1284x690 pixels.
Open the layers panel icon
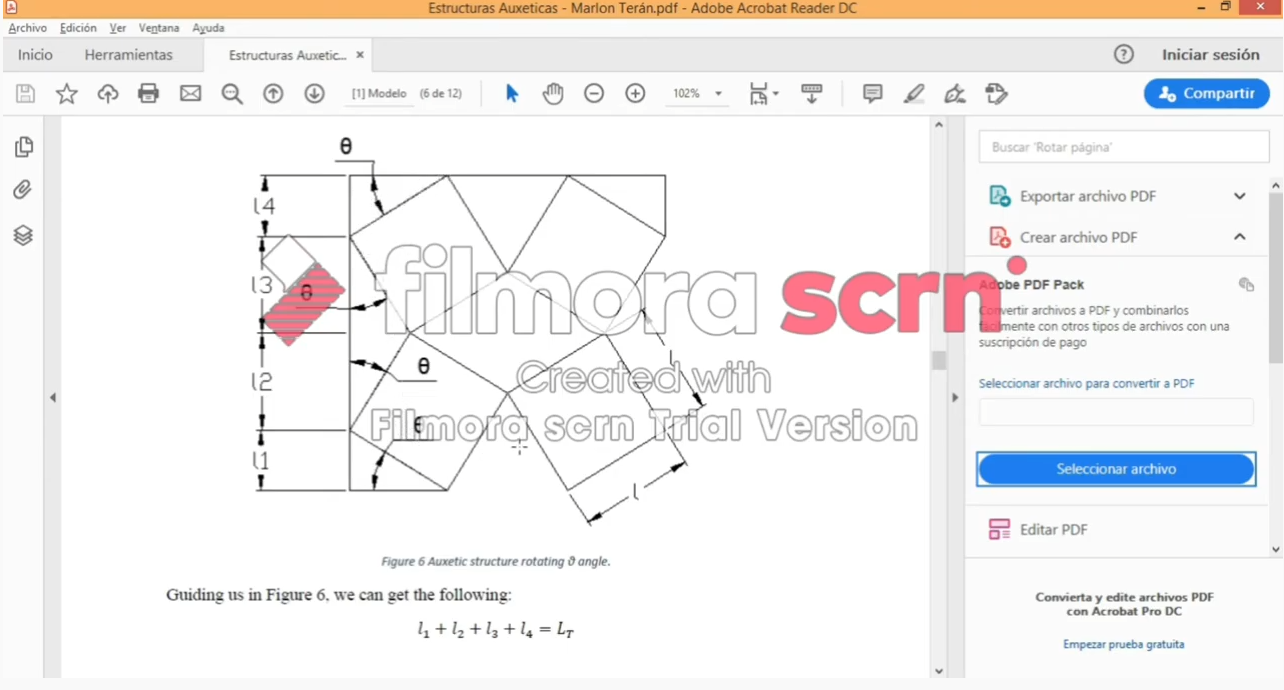click(23, 236)
